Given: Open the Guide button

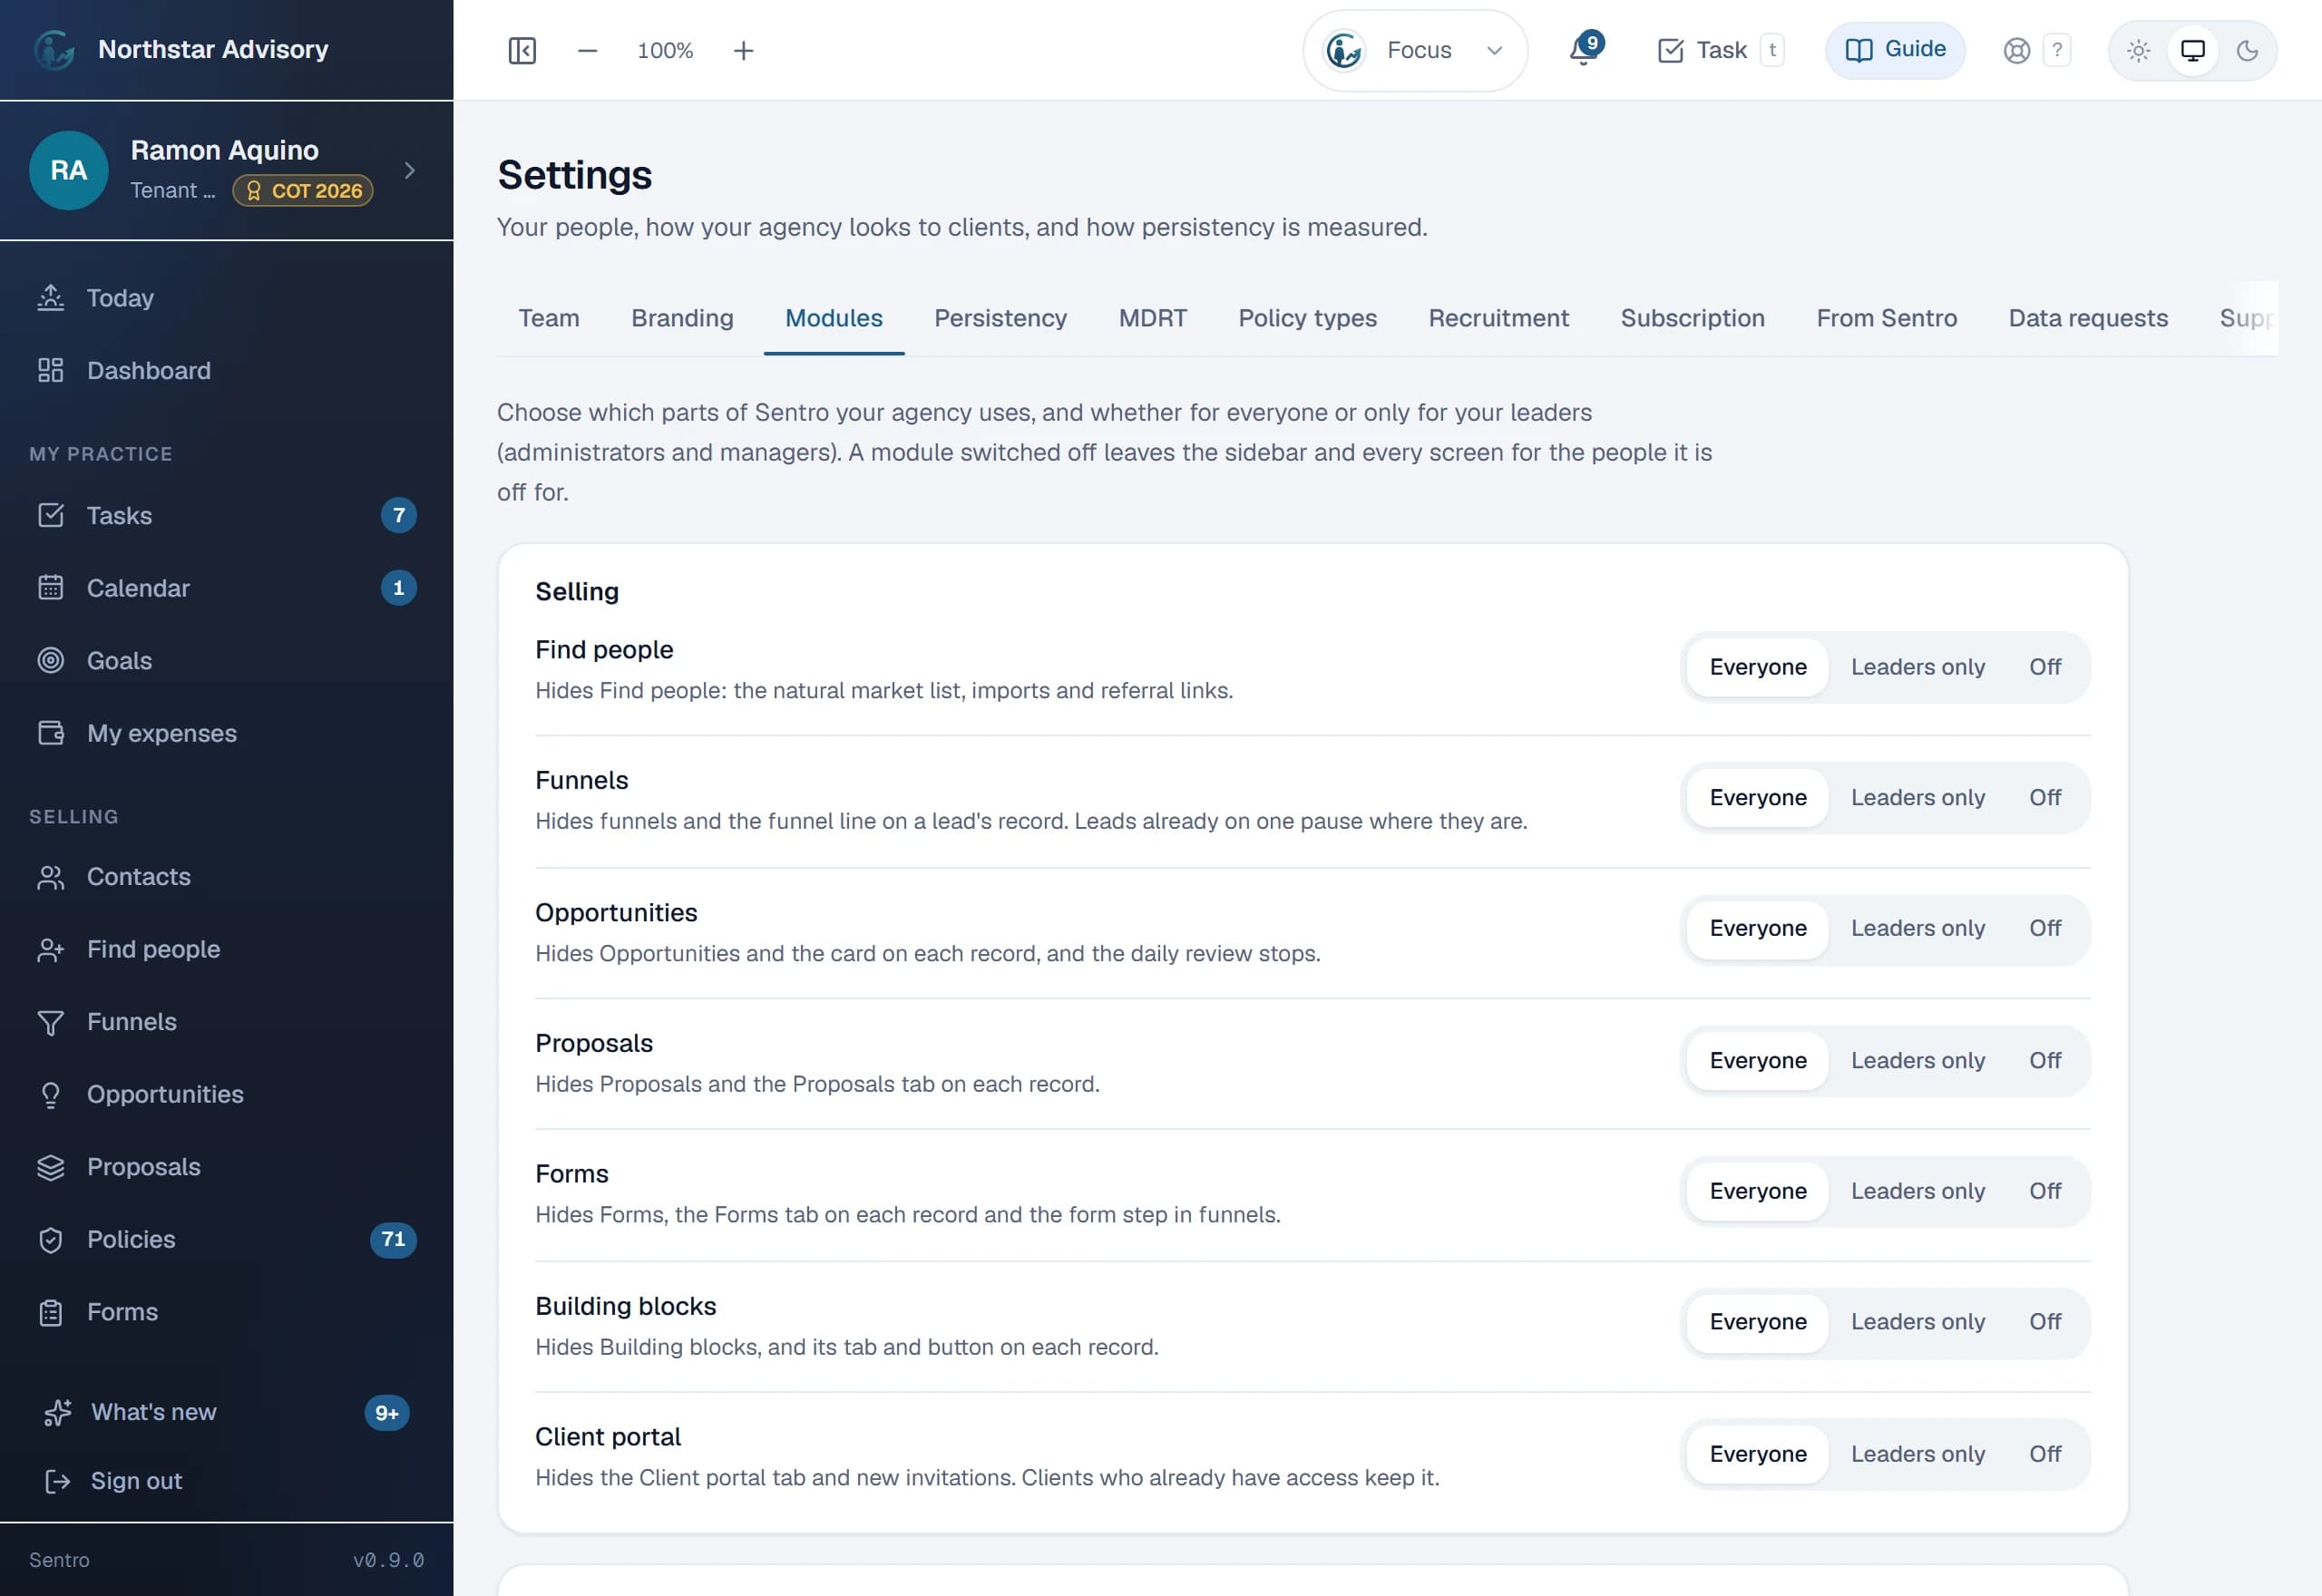Looking at the screenshot, I should [x=1895, y=50].
